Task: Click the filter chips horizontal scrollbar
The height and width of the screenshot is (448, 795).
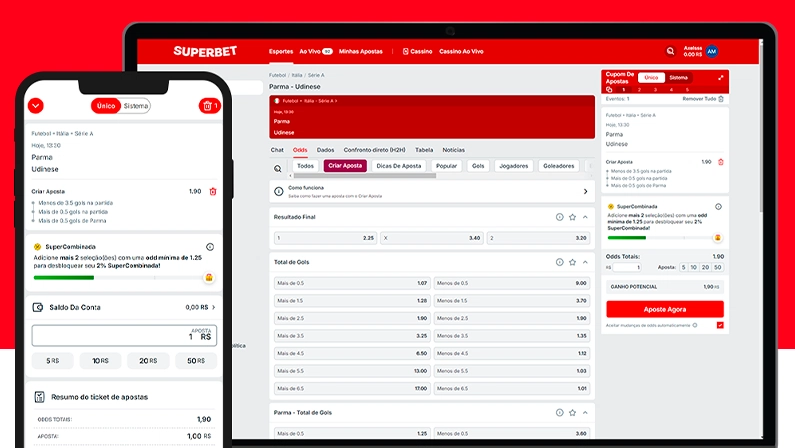Action: [365, 176]
